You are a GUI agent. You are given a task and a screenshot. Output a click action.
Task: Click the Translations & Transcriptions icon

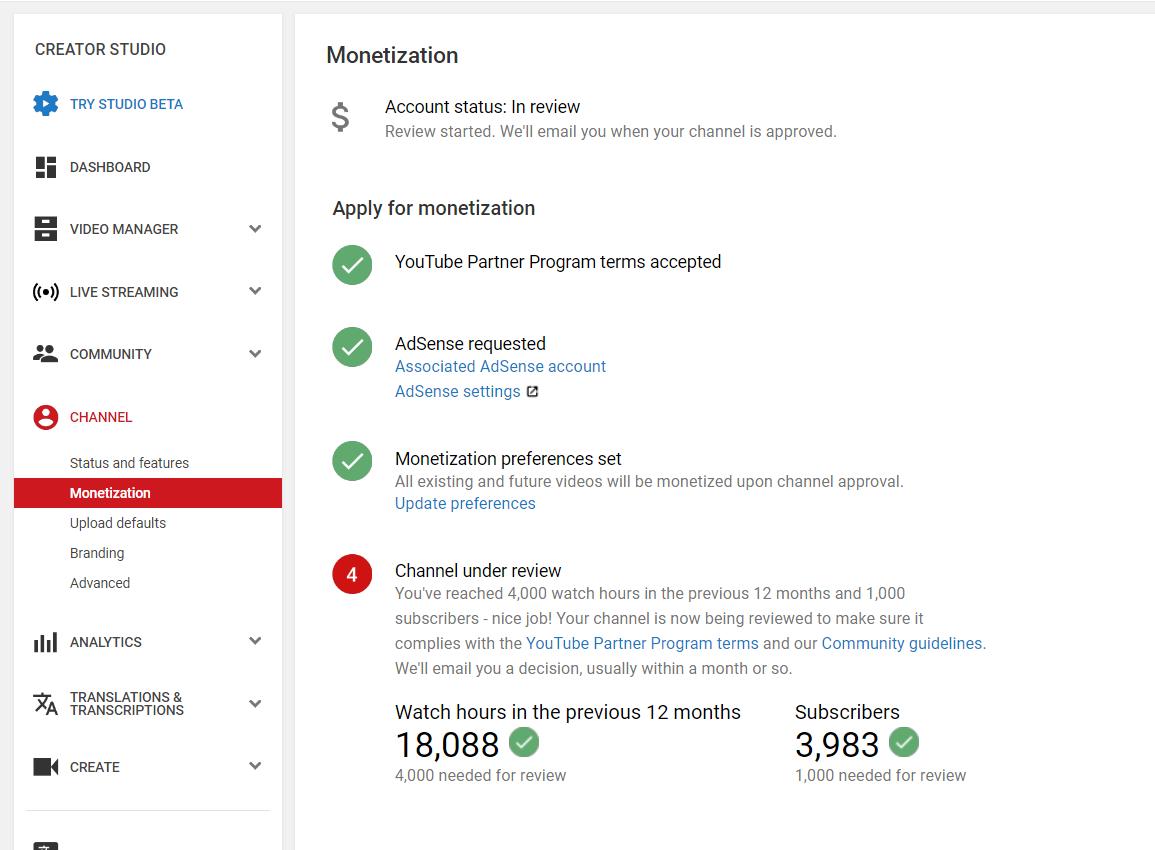pyautogui.click(x=46, y=704)
